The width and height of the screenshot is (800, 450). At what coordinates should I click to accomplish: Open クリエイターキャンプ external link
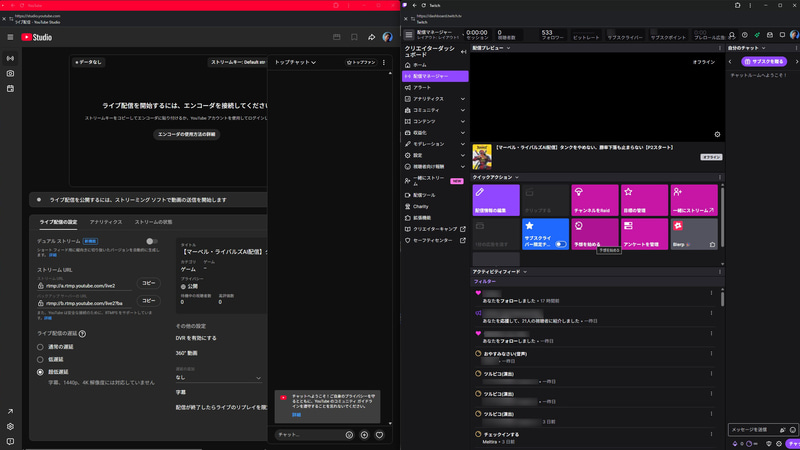(435, 229)
